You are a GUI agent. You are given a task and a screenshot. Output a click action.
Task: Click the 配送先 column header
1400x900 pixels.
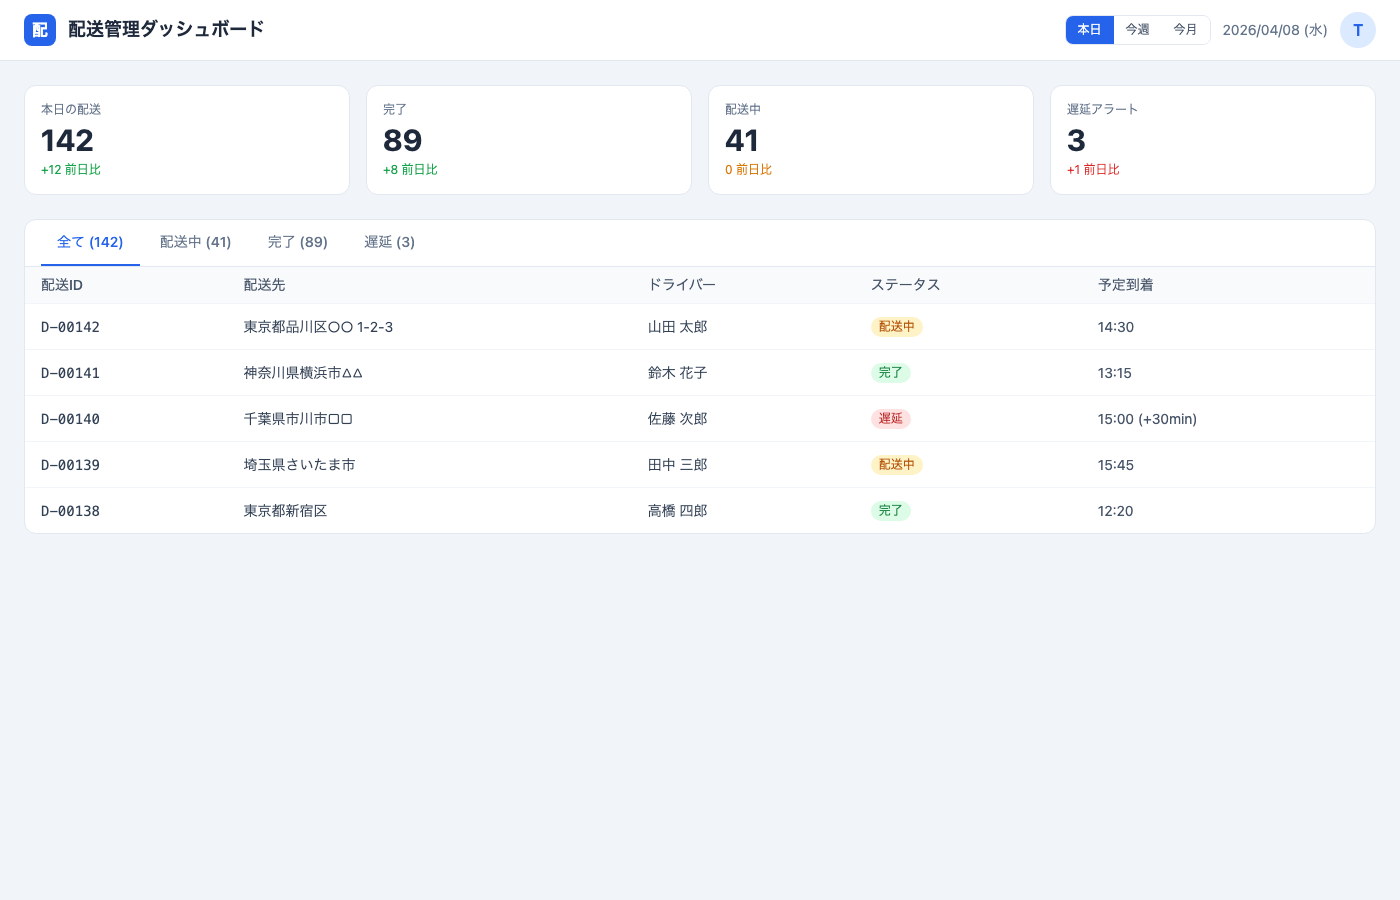(264, 285)
